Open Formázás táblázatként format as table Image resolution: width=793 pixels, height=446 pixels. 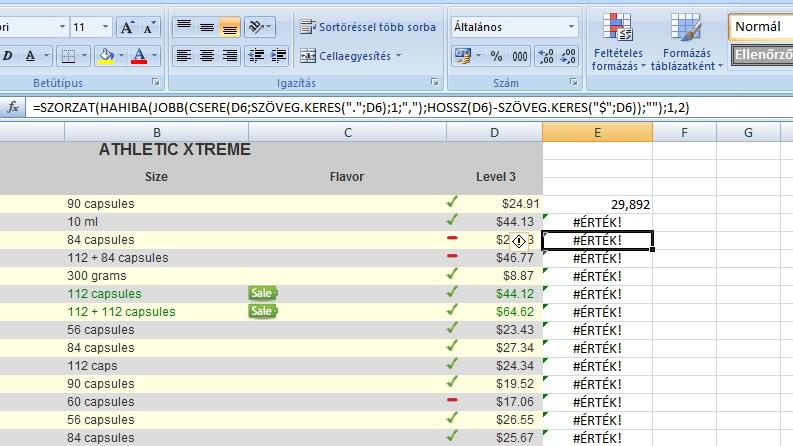click(686, 41)
